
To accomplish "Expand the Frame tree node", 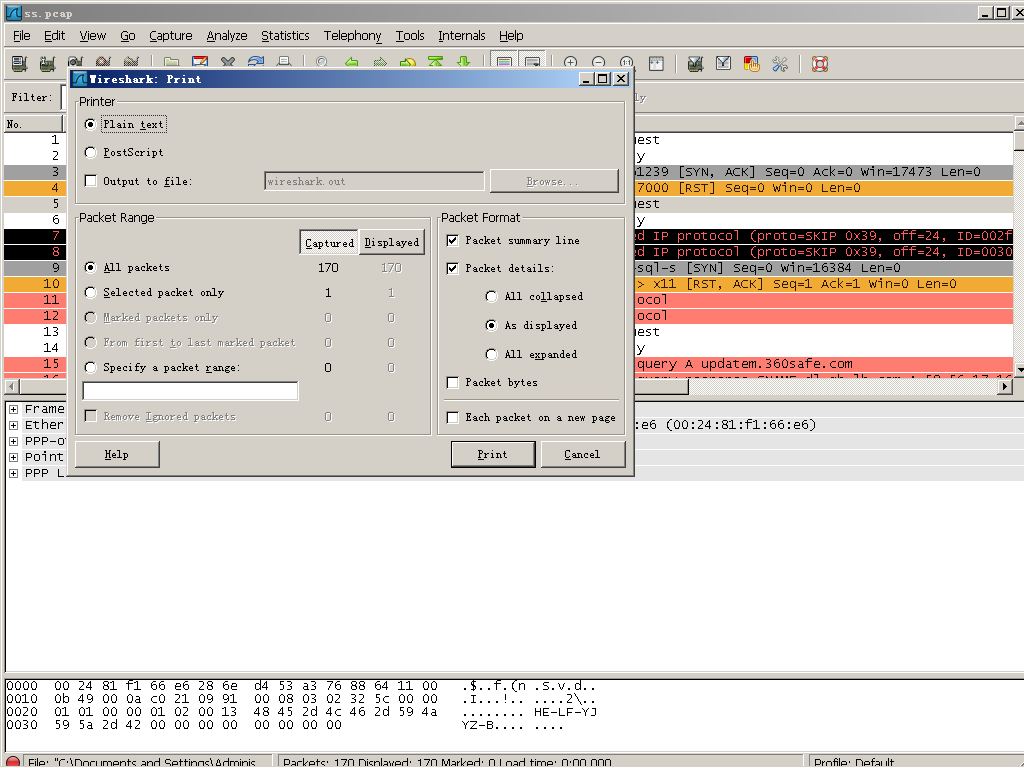I will [13, 409].
